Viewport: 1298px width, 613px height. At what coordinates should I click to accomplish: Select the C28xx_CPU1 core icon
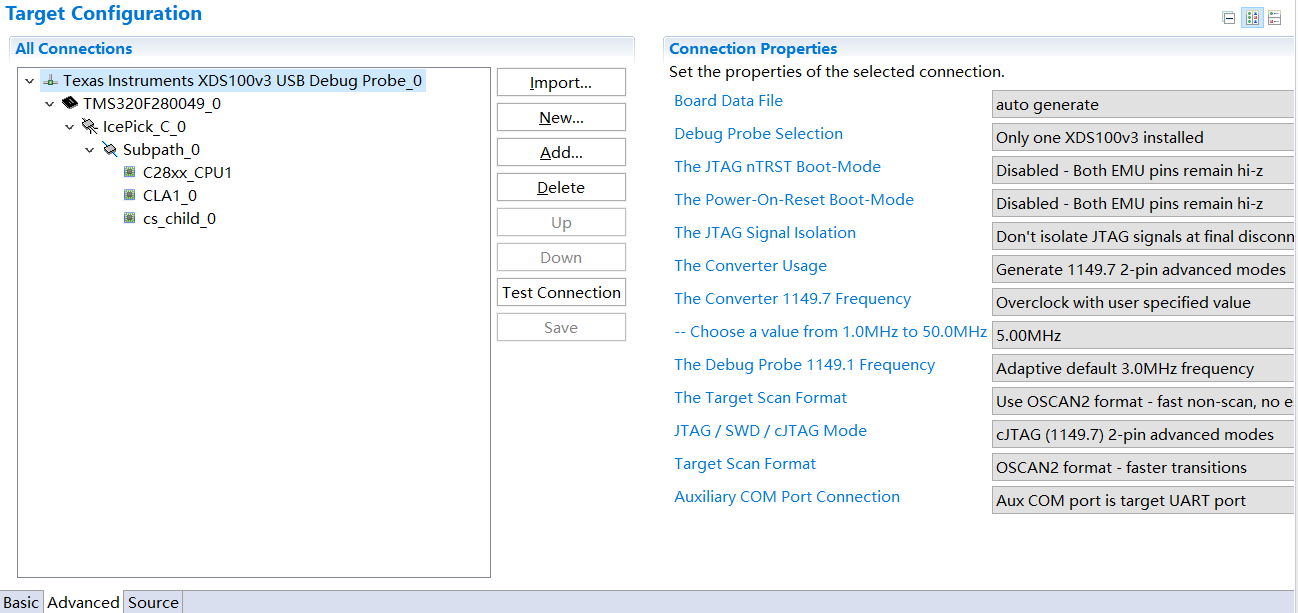129,172
